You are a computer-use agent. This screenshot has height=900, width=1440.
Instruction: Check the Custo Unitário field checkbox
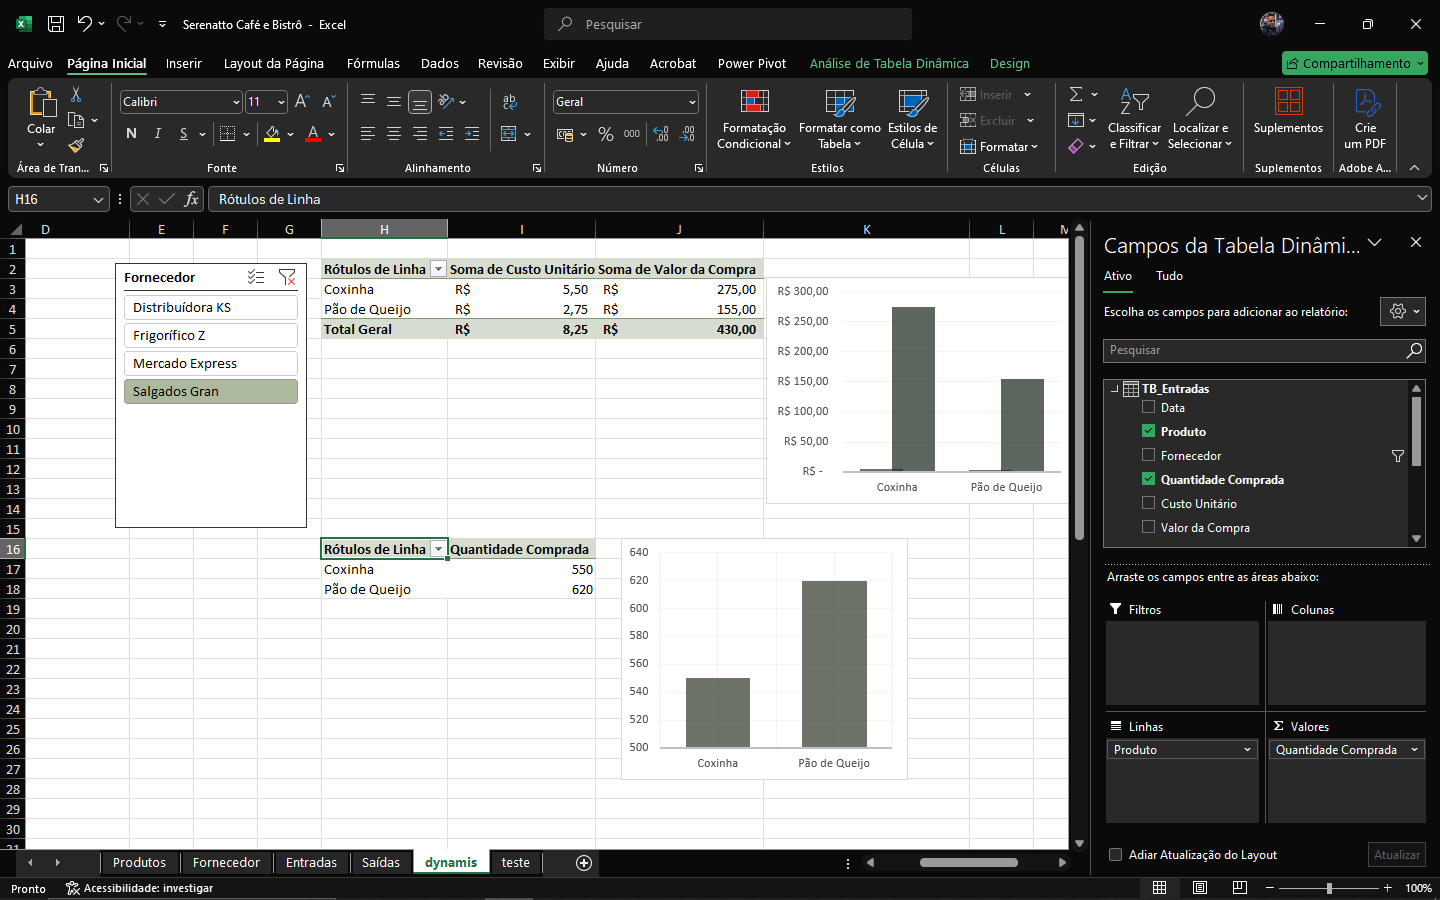(1148, 503)
